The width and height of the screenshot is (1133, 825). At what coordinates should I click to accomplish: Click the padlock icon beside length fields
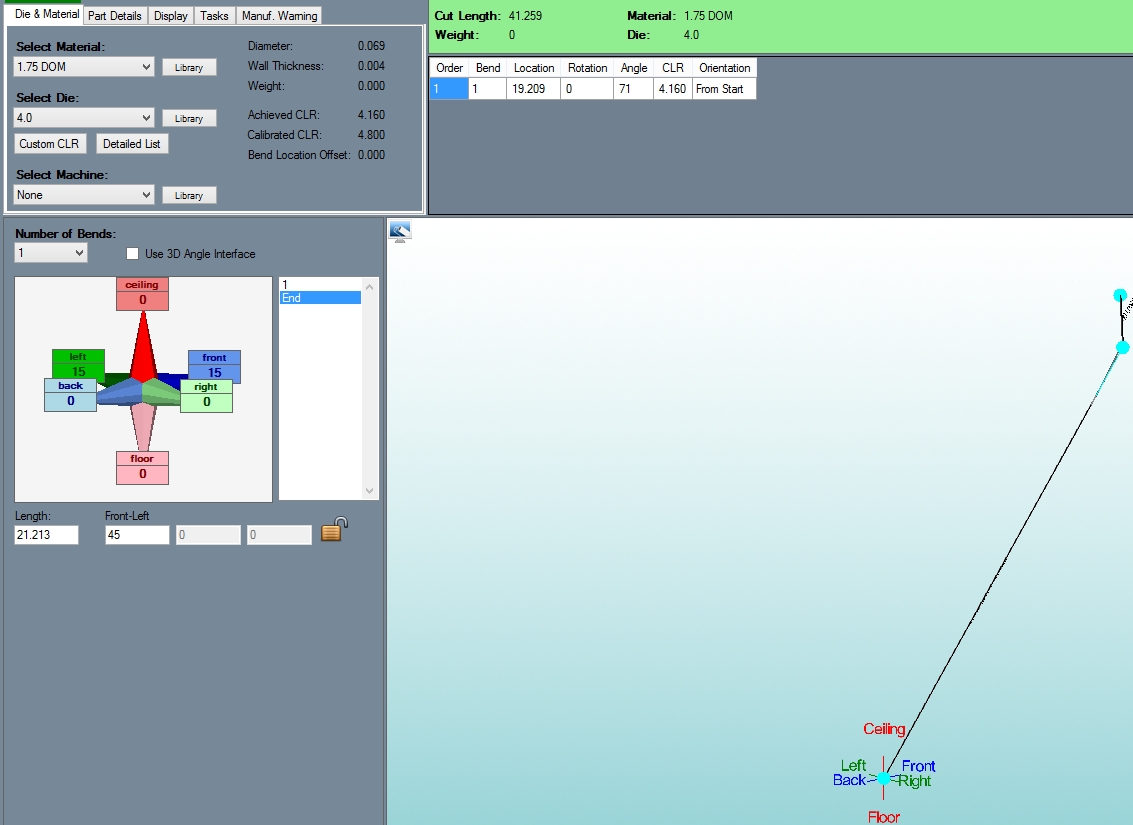[x=334, y=529]
